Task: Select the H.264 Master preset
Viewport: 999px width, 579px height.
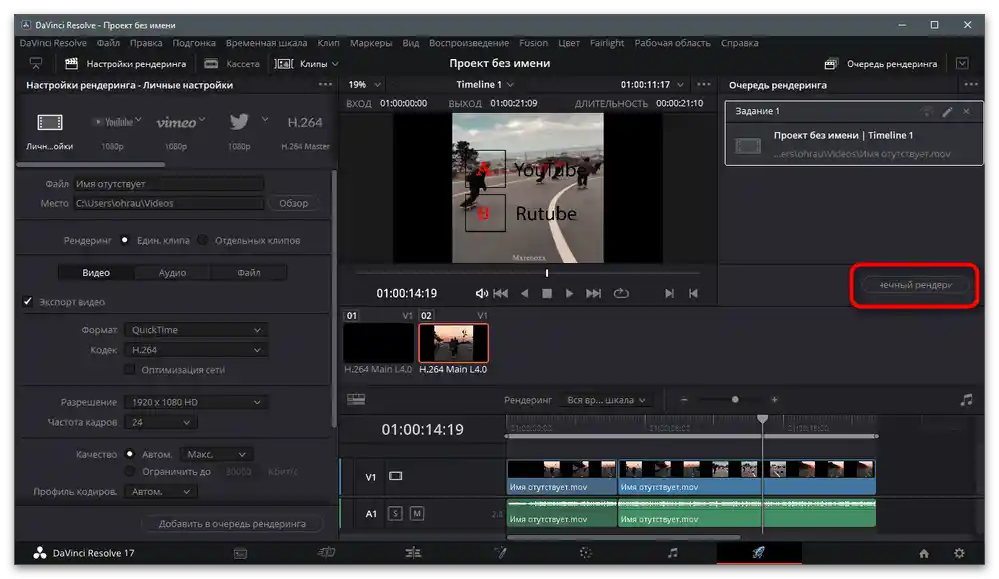Action: click(305, 122)
